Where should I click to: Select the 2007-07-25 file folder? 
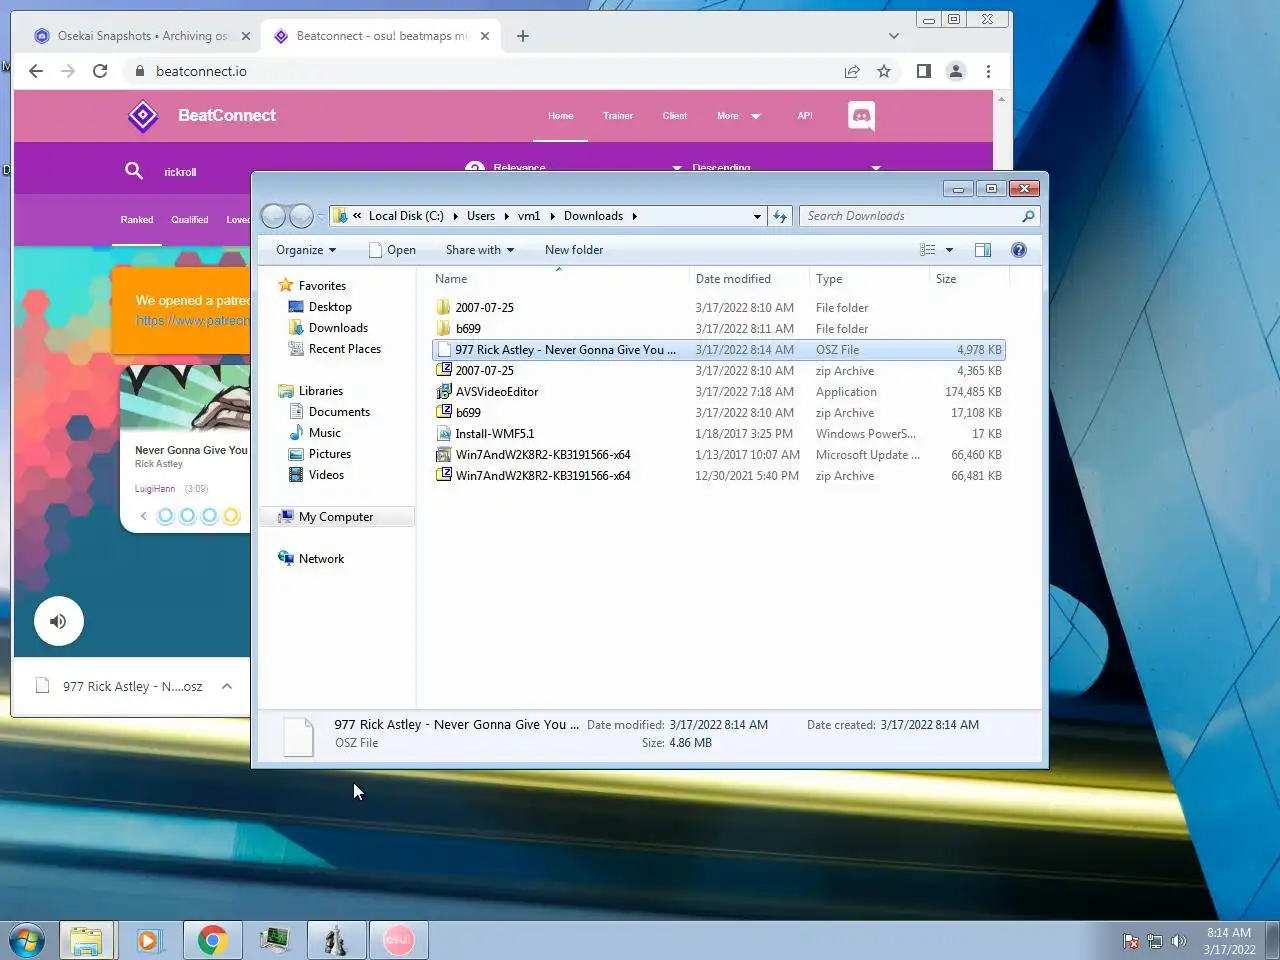pyautogui.click(x=718, y=308)
